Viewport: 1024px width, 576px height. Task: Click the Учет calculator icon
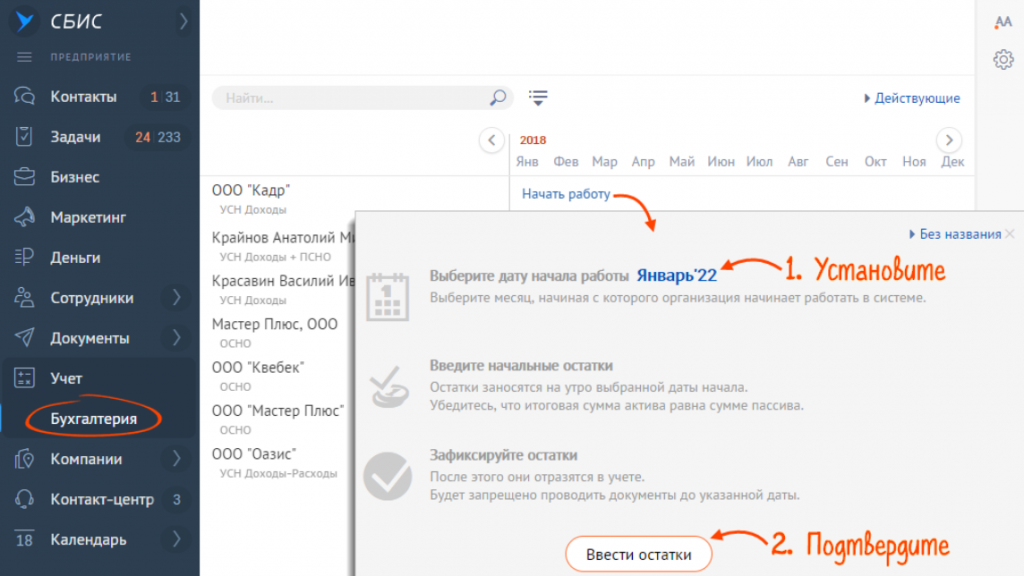pos(24,377)
